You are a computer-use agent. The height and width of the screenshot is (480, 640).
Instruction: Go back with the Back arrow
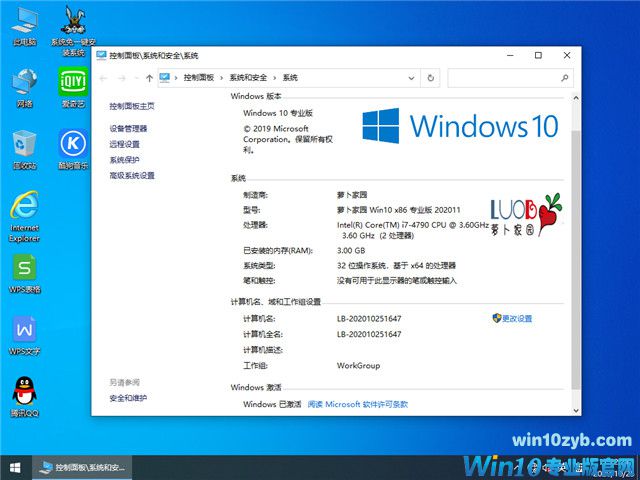[x=103, y=78]
